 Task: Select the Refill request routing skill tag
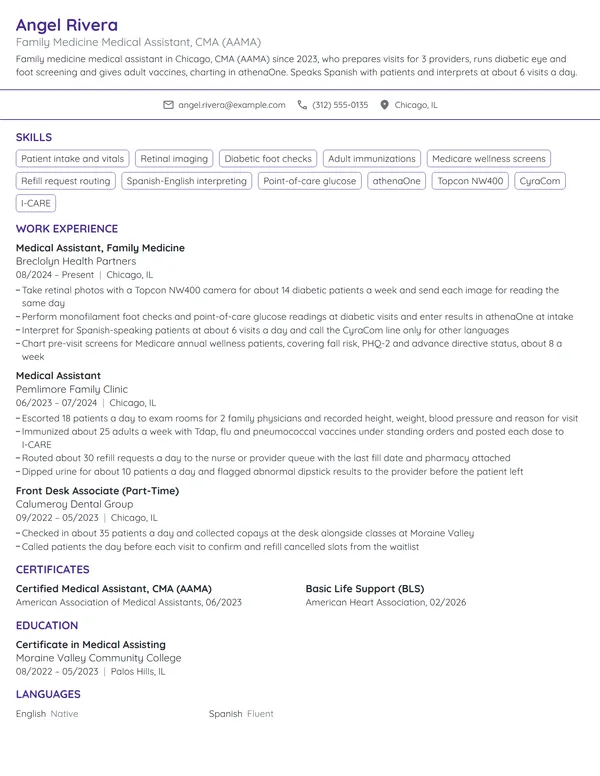pyautogui.click(x=66, y=181)
